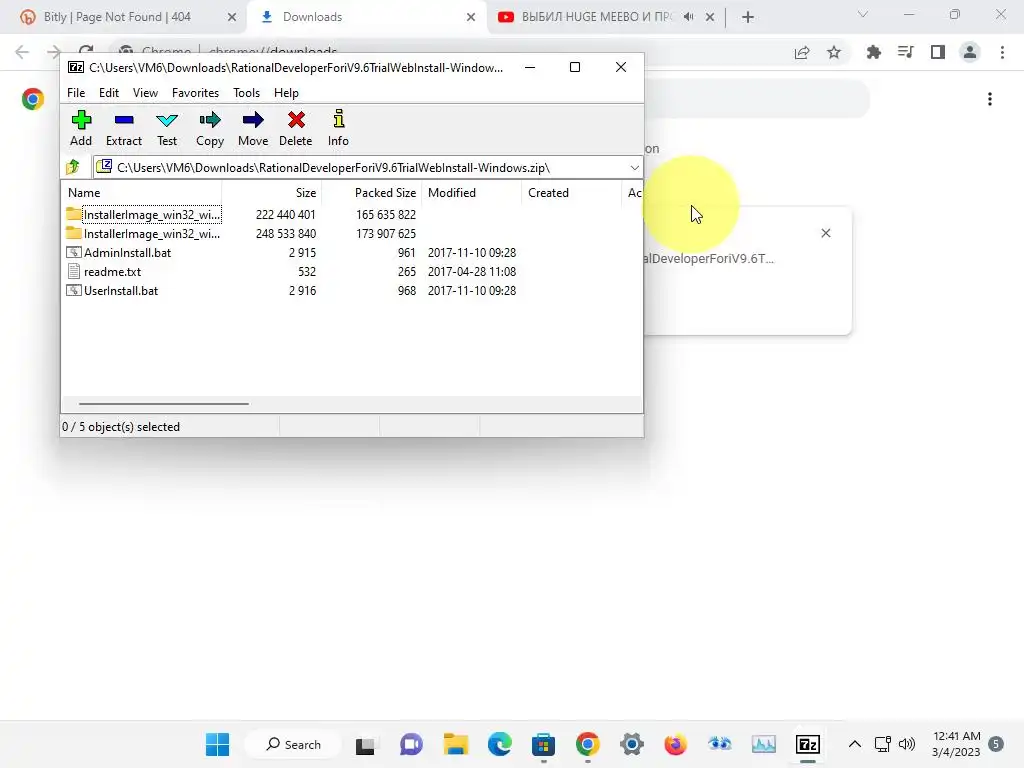The height and width of the screenshot is (768, 1024).
Task: Open the Downloads page more-actions menu
Action: [990, 99]
